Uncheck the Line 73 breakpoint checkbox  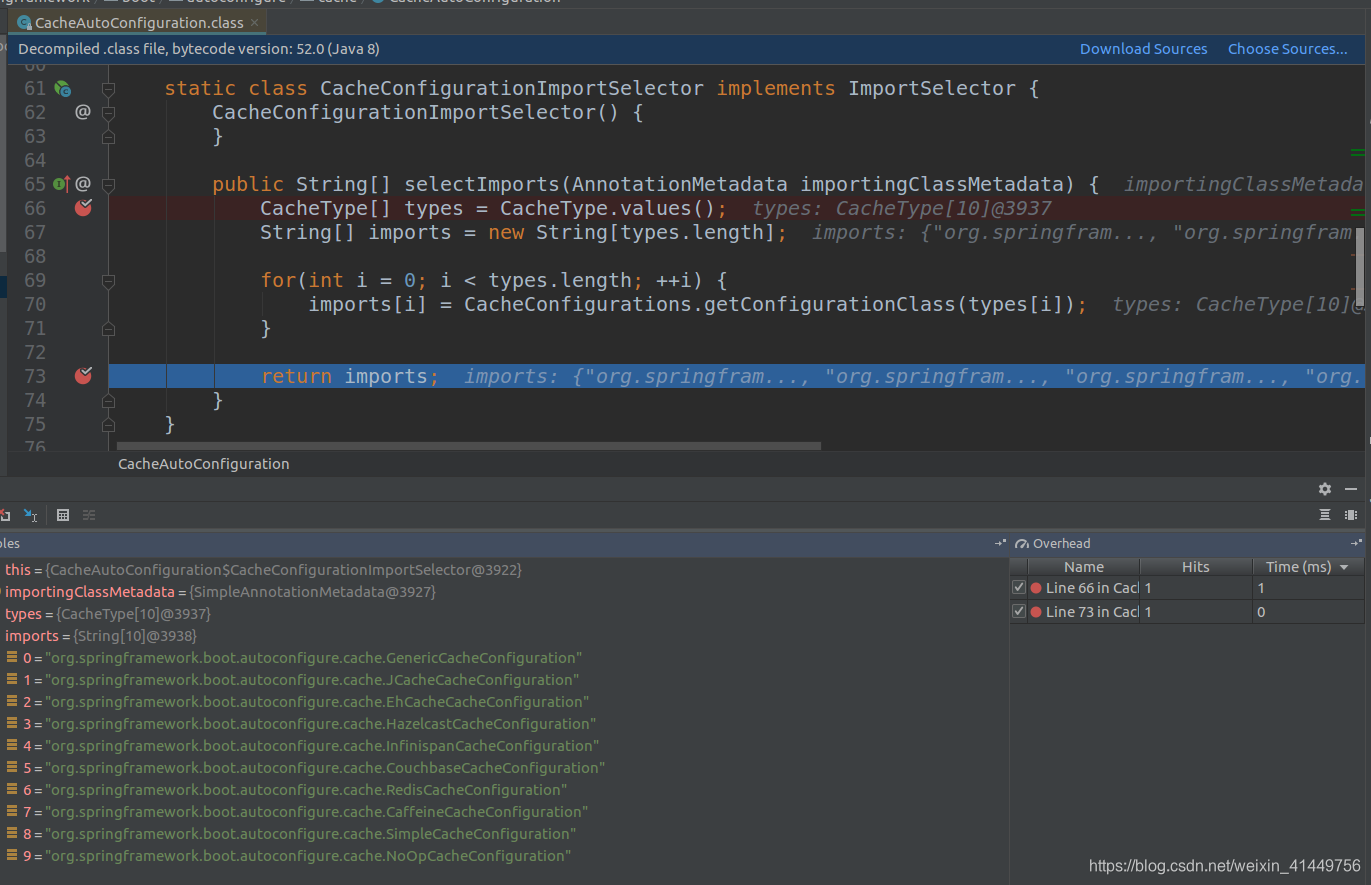1019,612
